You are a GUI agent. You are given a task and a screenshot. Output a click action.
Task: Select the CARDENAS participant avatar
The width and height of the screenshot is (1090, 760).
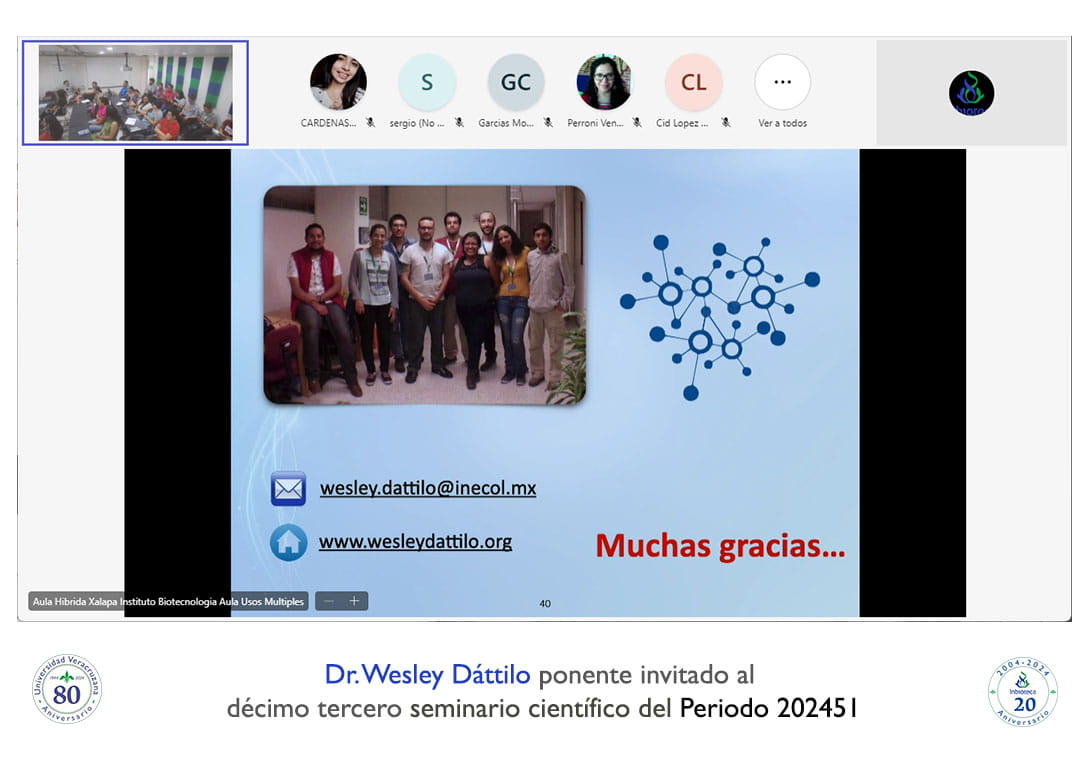tap(338, 82)
